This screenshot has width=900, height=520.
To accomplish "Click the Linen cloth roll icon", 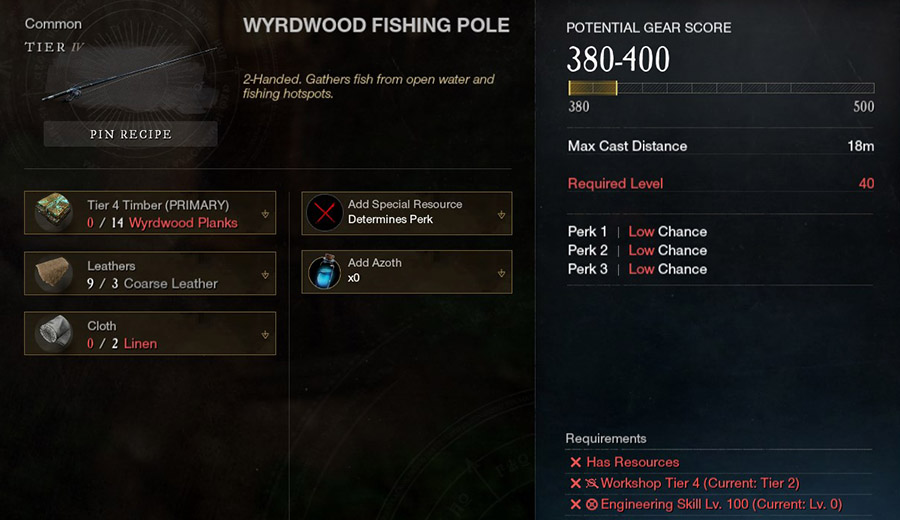I will tap(53, 333).
